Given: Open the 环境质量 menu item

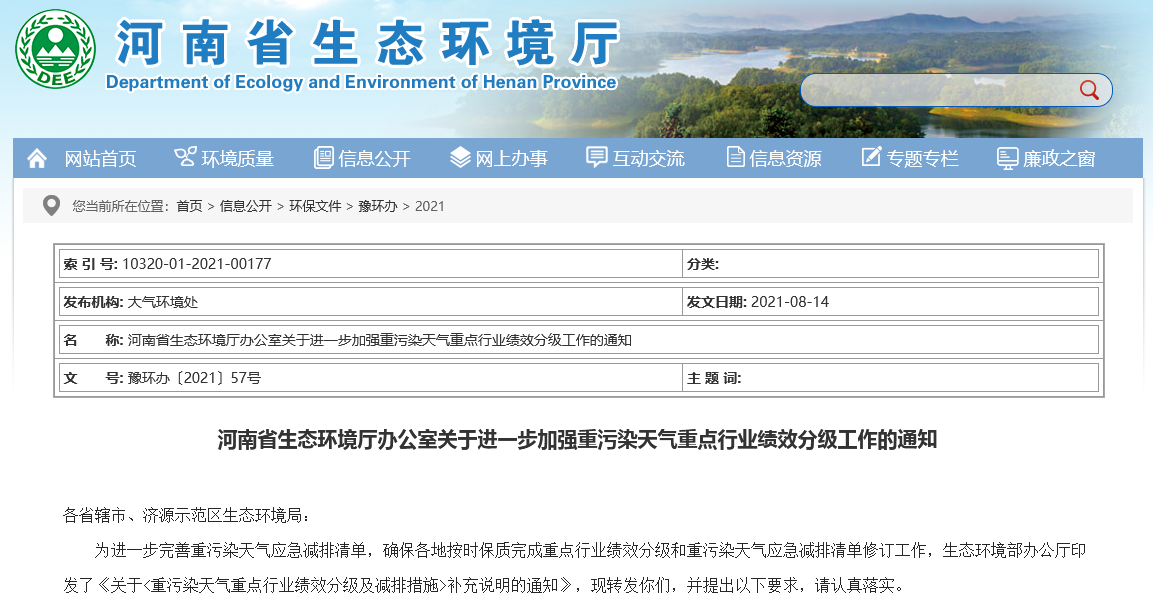Looking at the screenshot, I should (x=238, y=159).
